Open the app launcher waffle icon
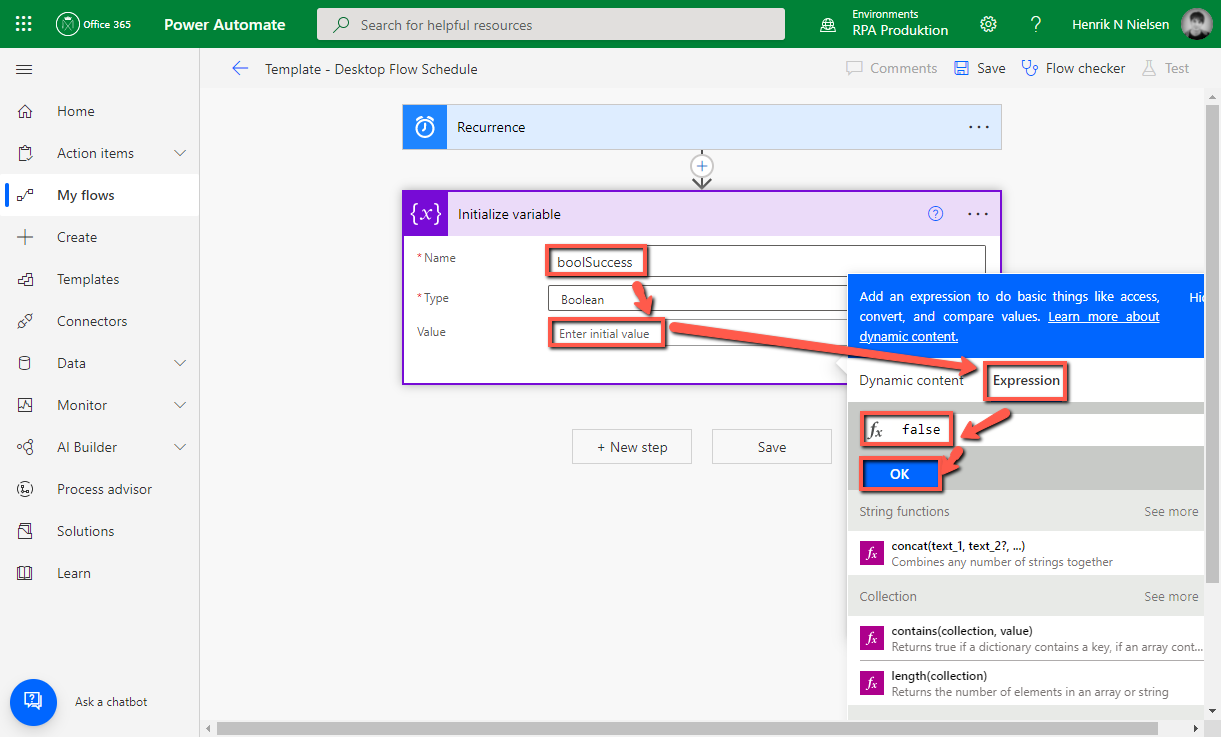The width and height of the screenshot is (1221, 737). point(25,24)
